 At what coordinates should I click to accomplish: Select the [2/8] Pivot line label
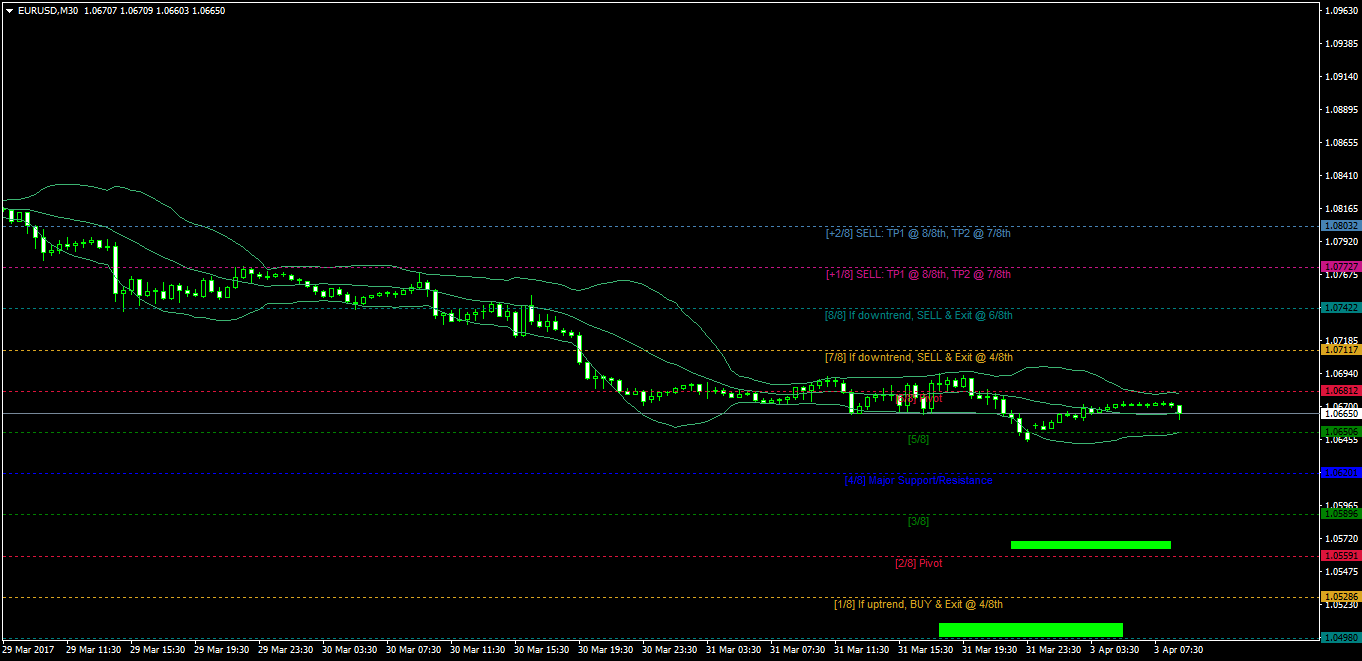click(918, 563)
